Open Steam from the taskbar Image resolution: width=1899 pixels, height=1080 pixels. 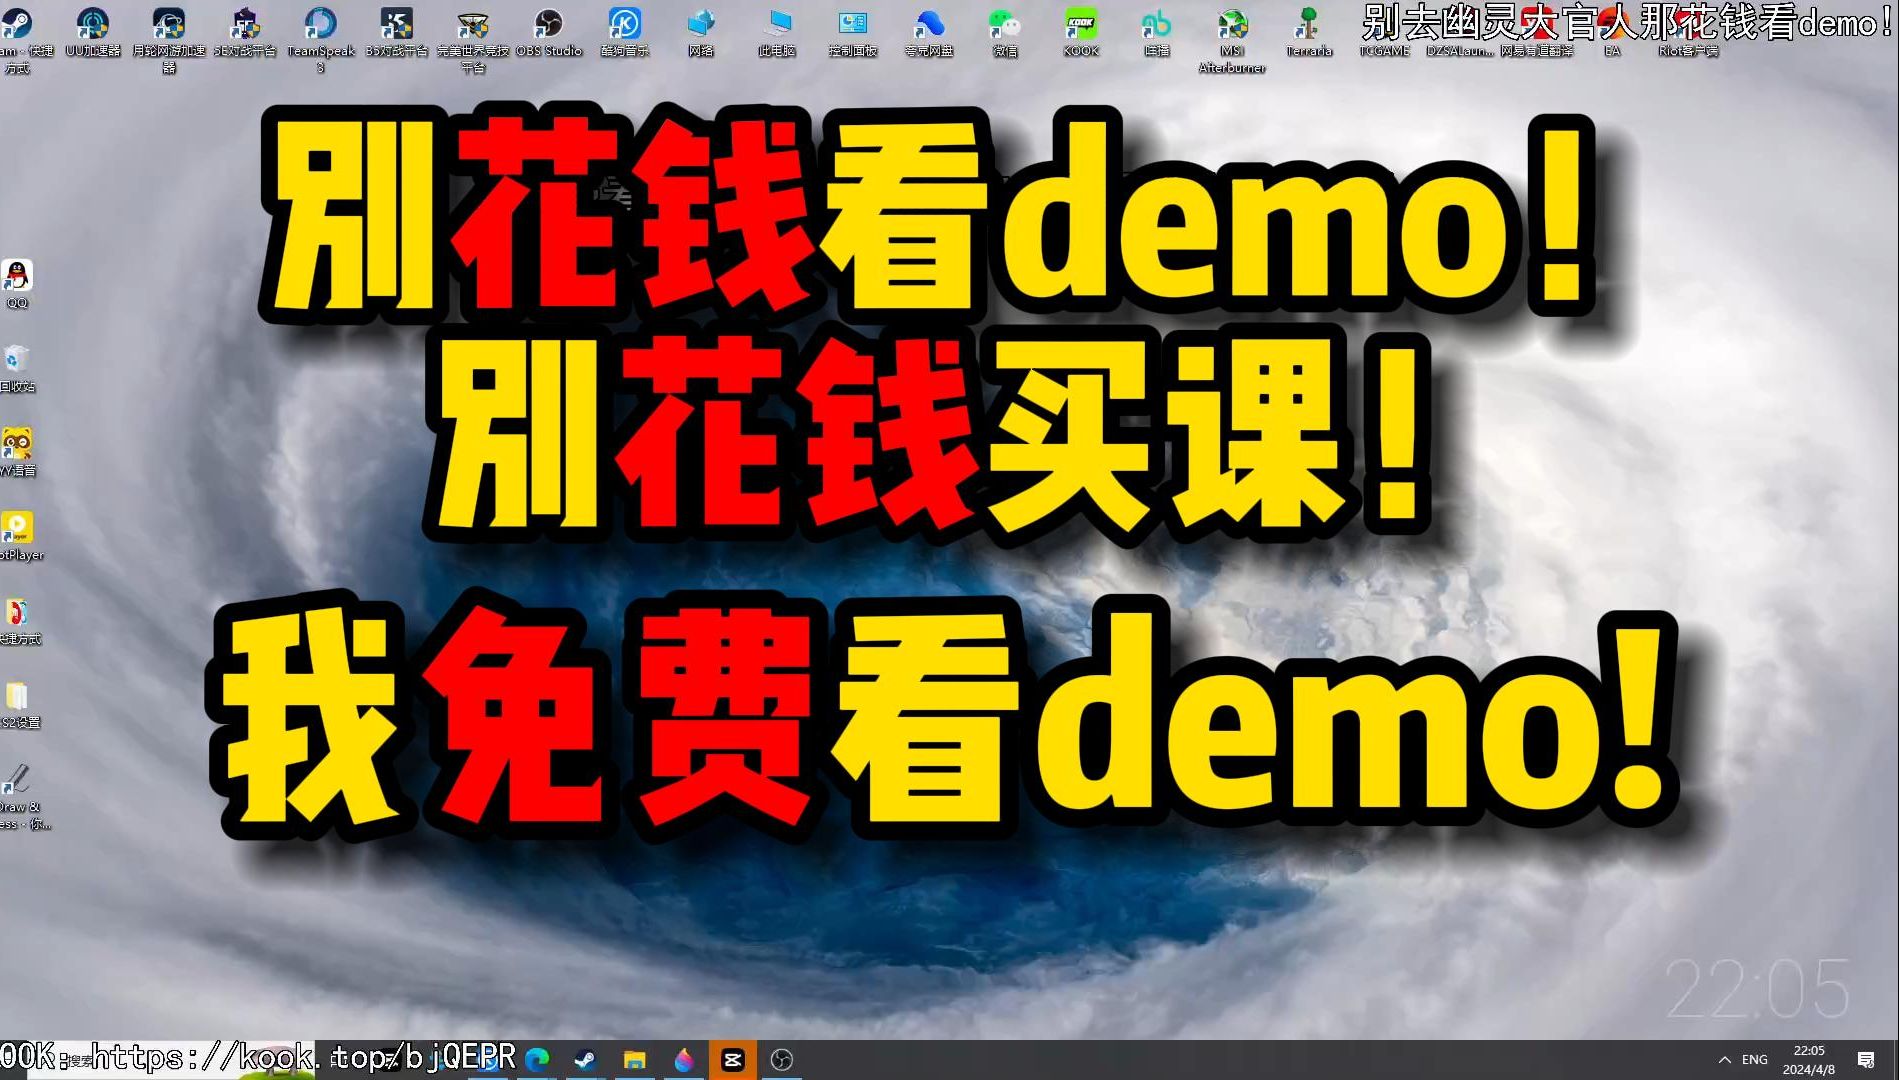tap(586, 1060)
